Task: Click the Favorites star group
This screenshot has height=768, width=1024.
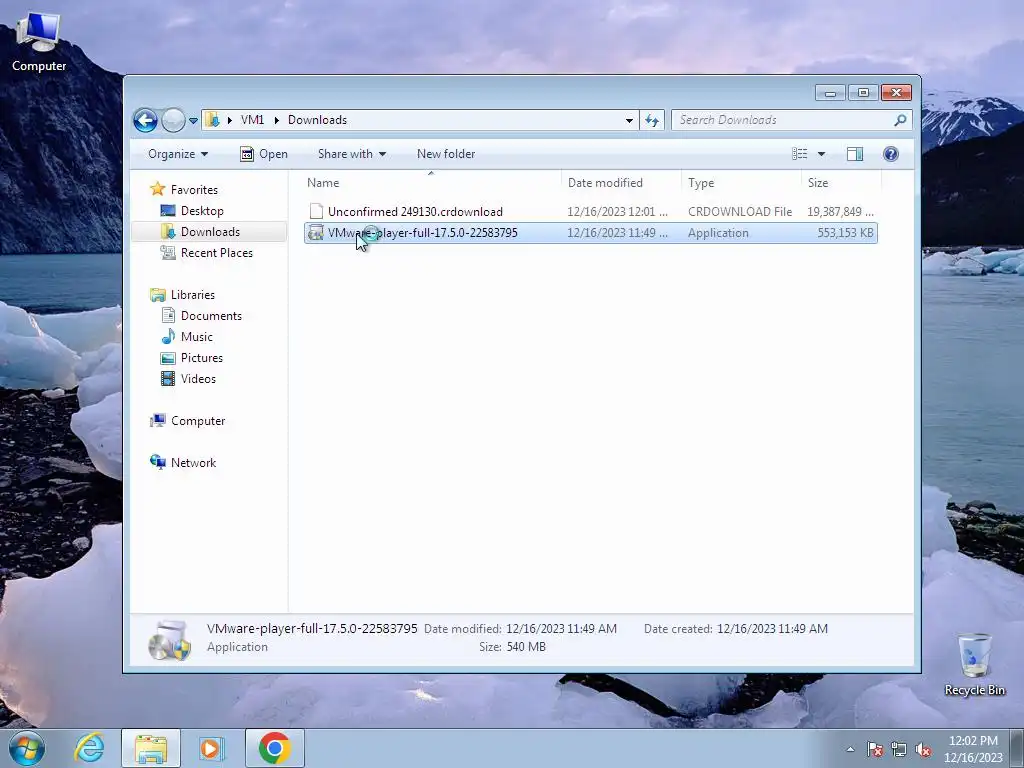Action: [184, 189]
